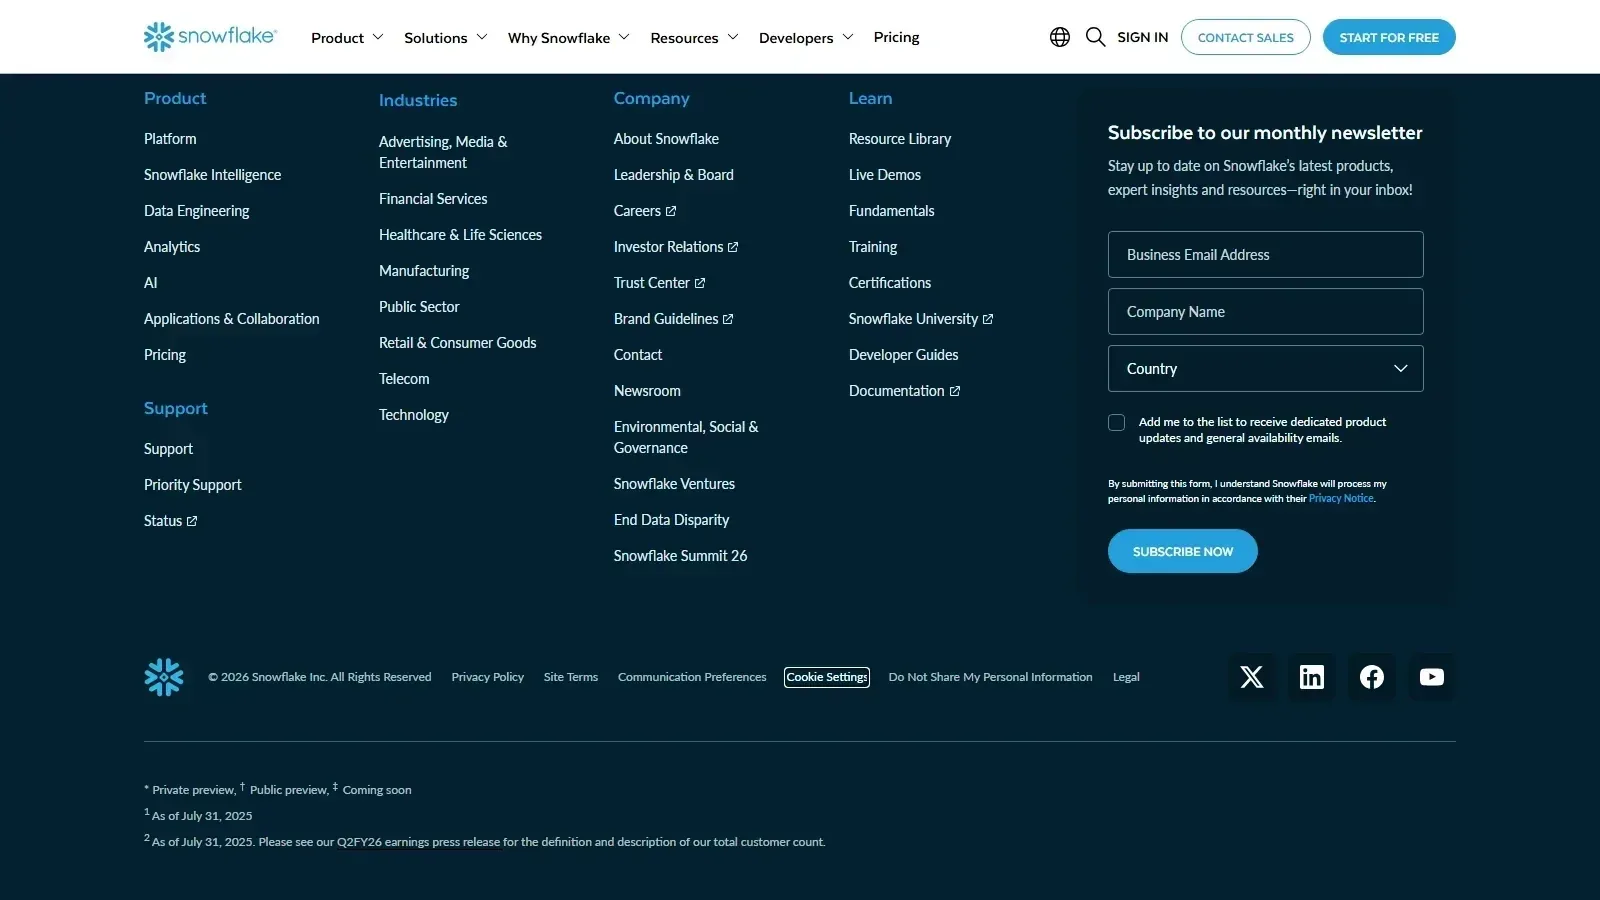This screenshot has height=900, width=1600.
Task: Open the Developer Guides link
Action: [x=903, y=355]
